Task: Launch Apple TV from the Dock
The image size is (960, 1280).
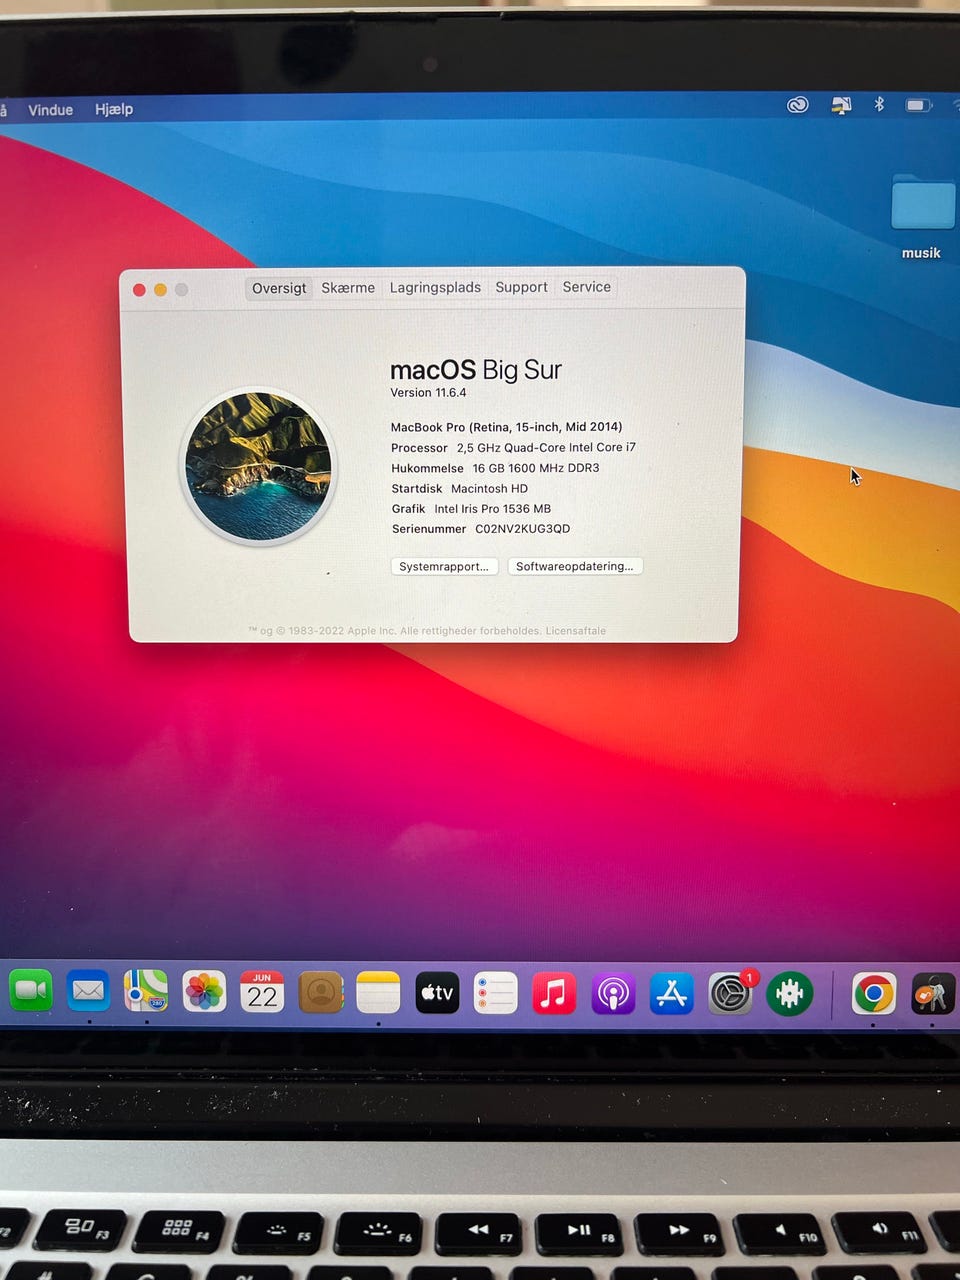Action: tap(437, 993)
